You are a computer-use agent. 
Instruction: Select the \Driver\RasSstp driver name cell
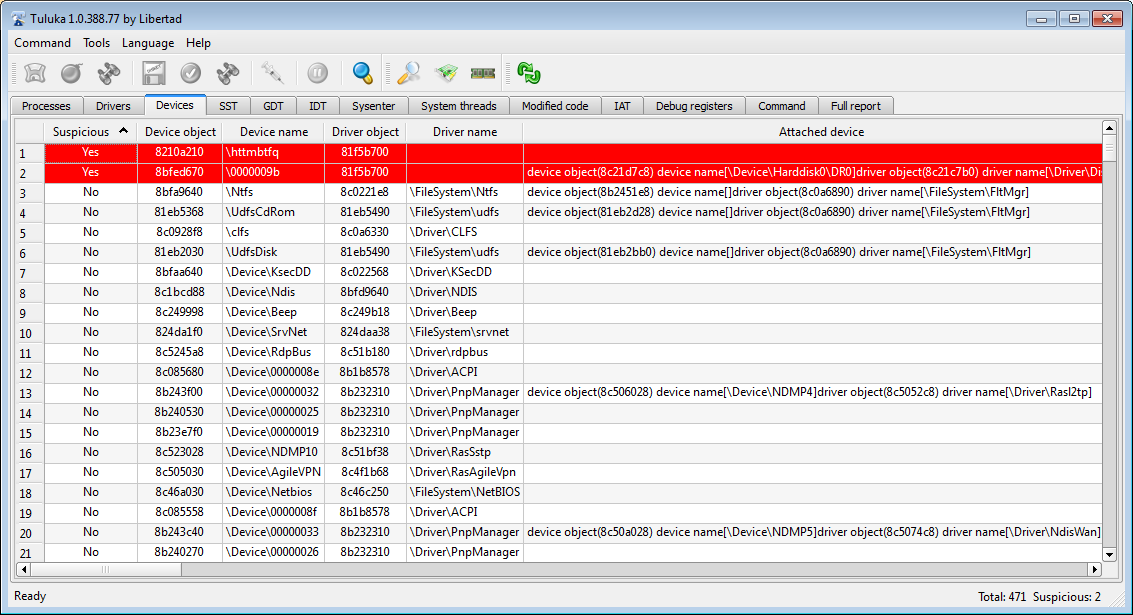pyautogui.click(x=465, y=452)
